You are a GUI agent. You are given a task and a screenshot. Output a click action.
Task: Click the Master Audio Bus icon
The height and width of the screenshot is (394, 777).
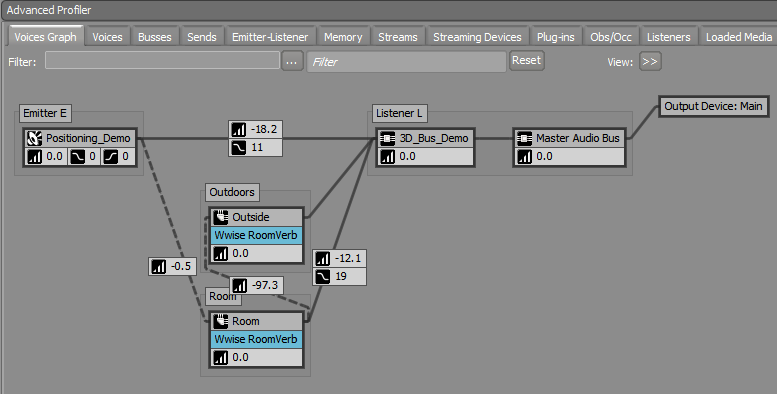[524, 138]
